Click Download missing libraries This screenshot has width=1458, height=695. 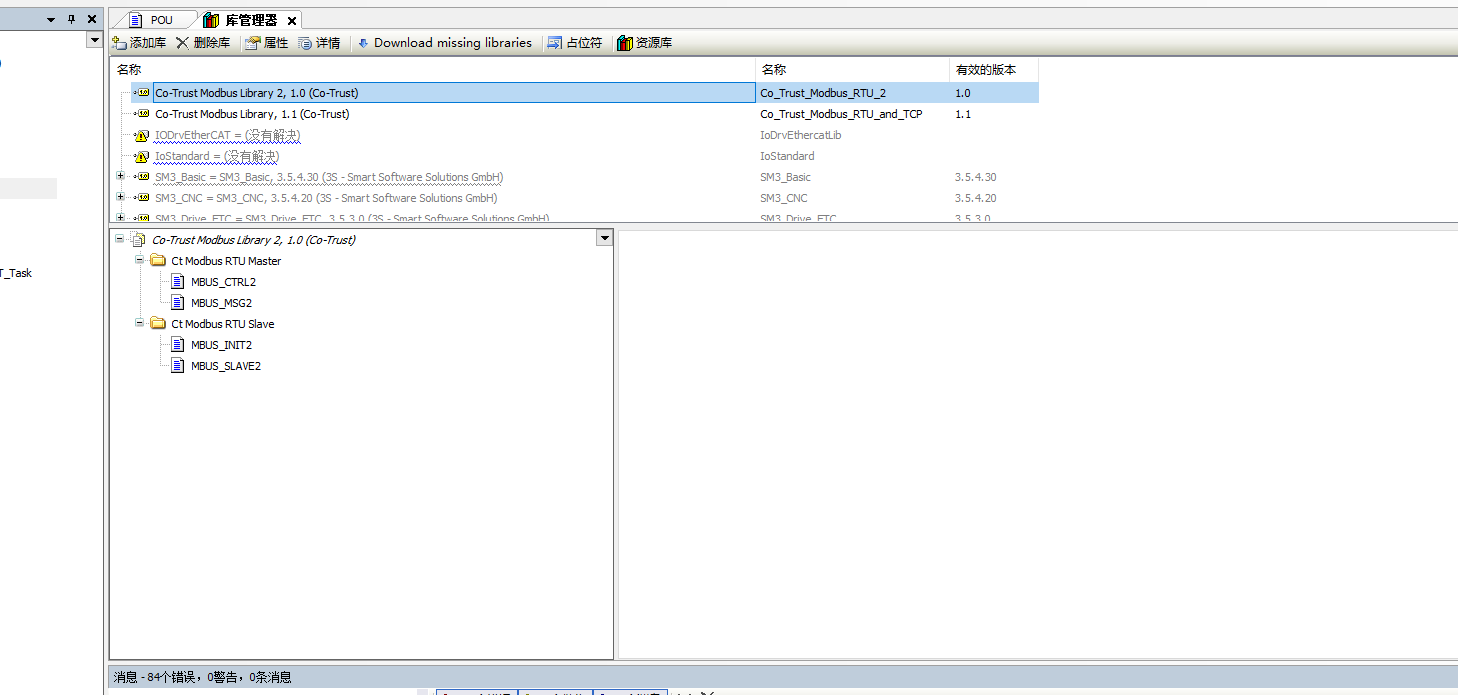tap(445, 43)
